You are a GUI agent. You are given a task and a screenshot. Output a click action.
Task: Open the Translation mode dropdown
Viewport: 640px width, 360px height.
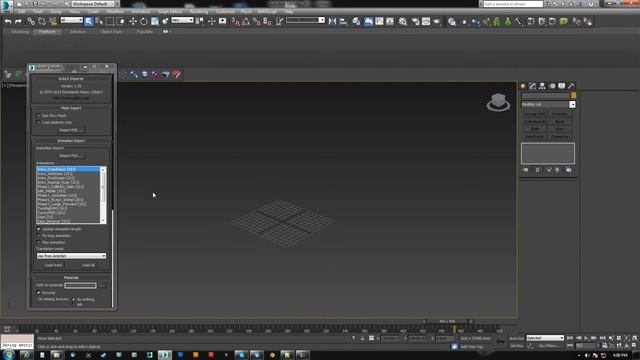pyautogui.click(x=71, y=256)
